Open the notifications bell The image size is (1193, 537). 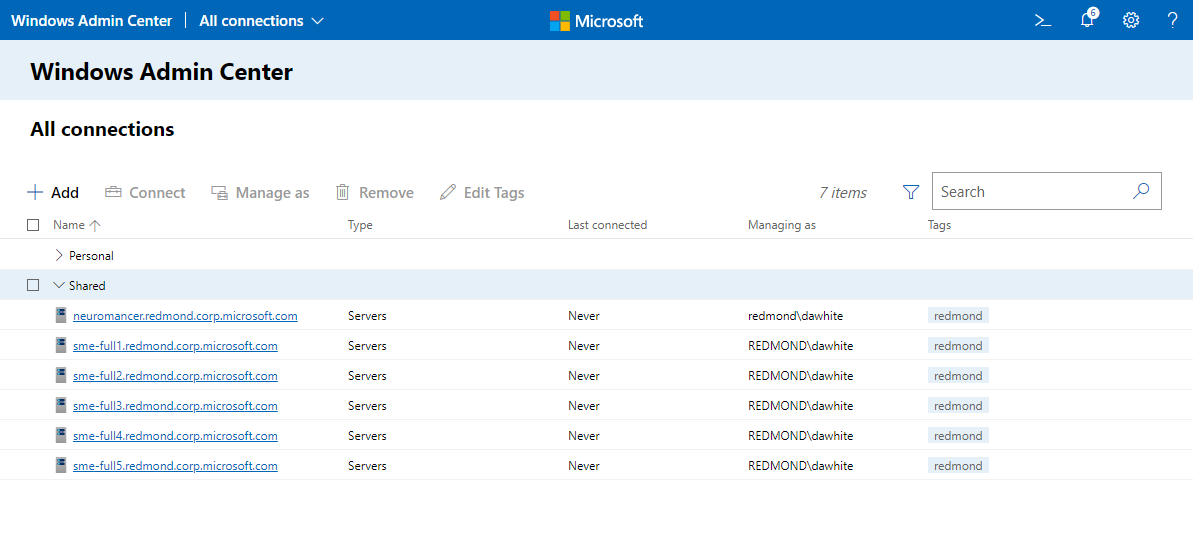pos(1087,20)
